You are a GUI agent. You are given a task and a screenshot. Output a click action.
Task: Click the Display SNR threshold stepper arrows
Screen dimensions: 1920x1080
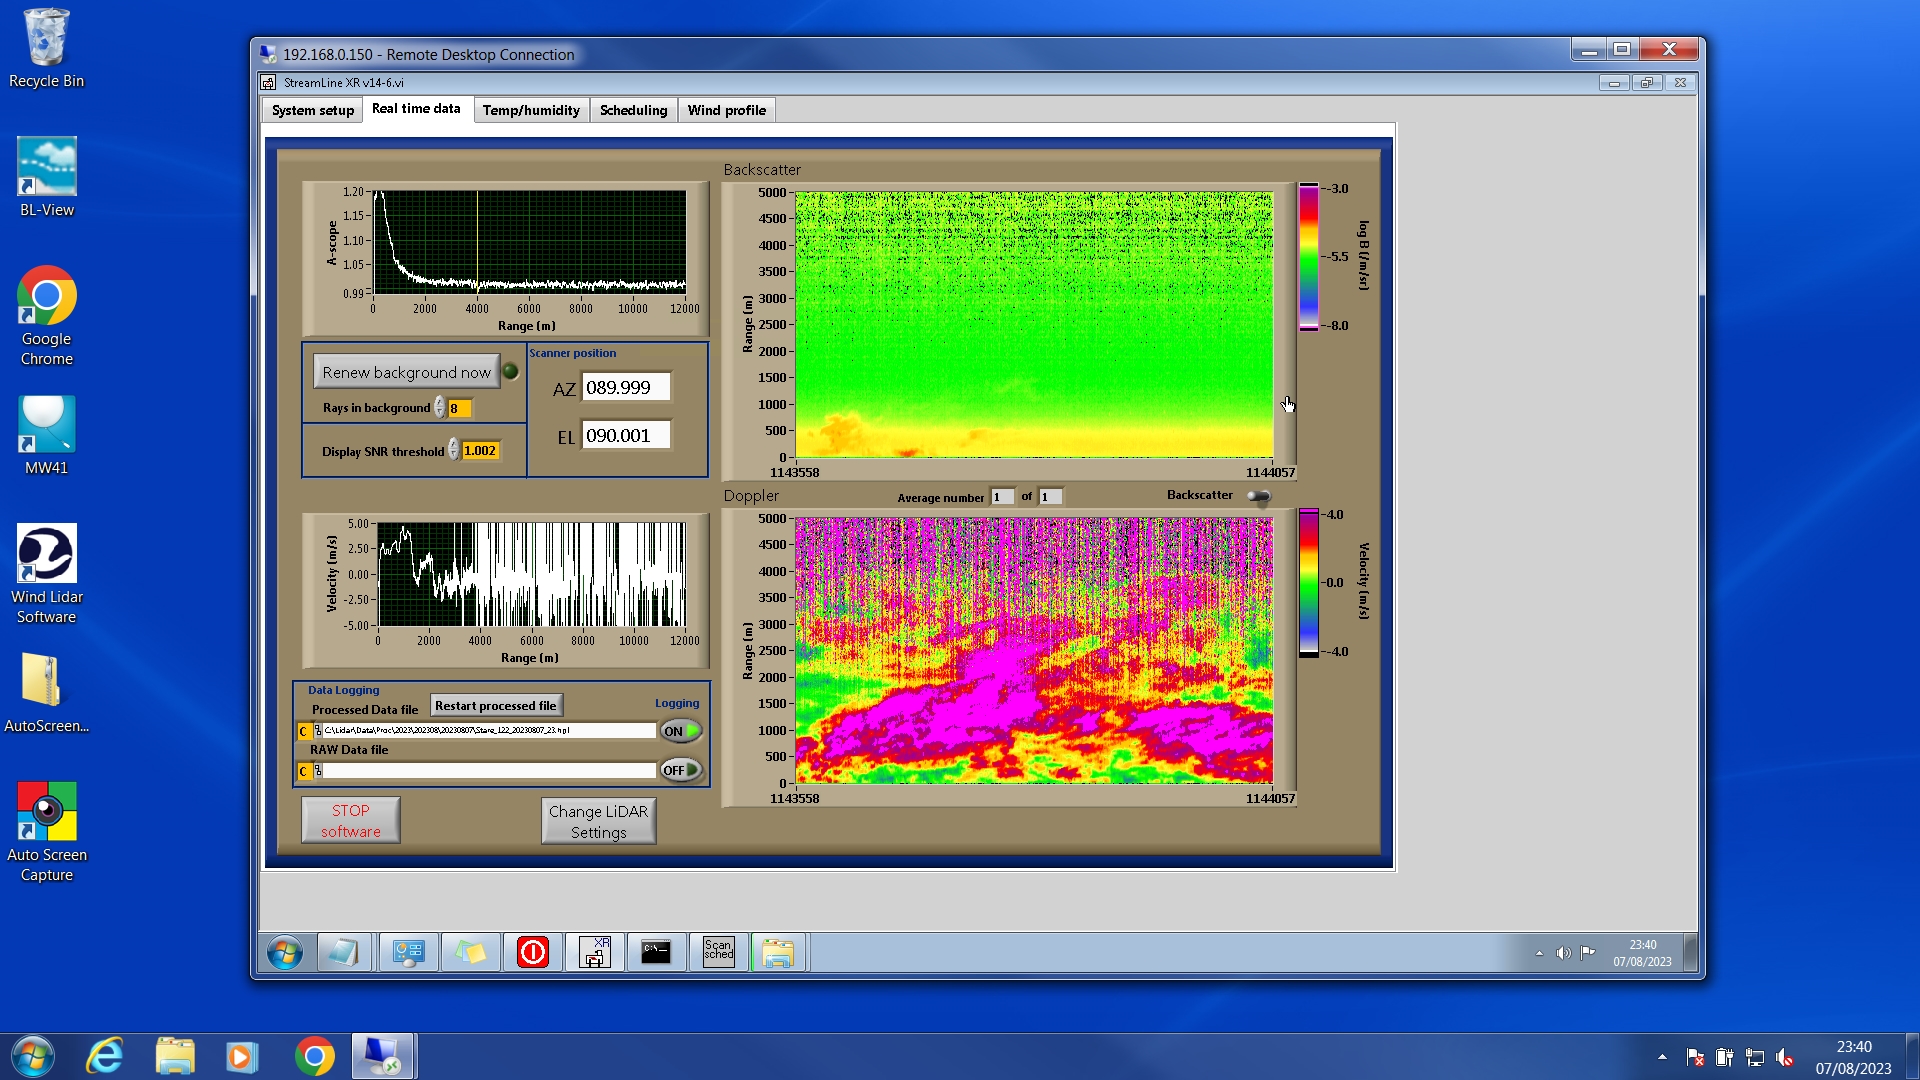(x=454, y=450)
